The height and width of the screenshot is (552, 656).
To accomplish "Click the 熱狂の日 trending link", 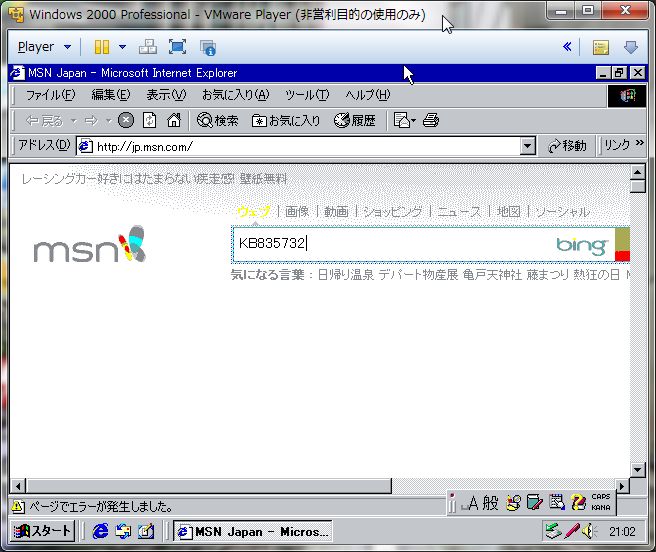I will (596, 275).
